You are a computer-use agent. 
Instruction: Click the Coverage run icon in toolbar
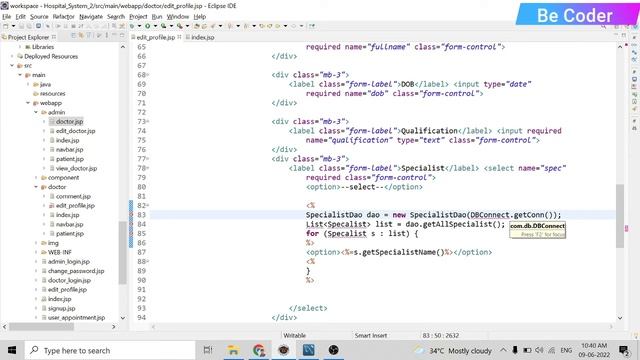pyautogui.click(x=163, y=26)
